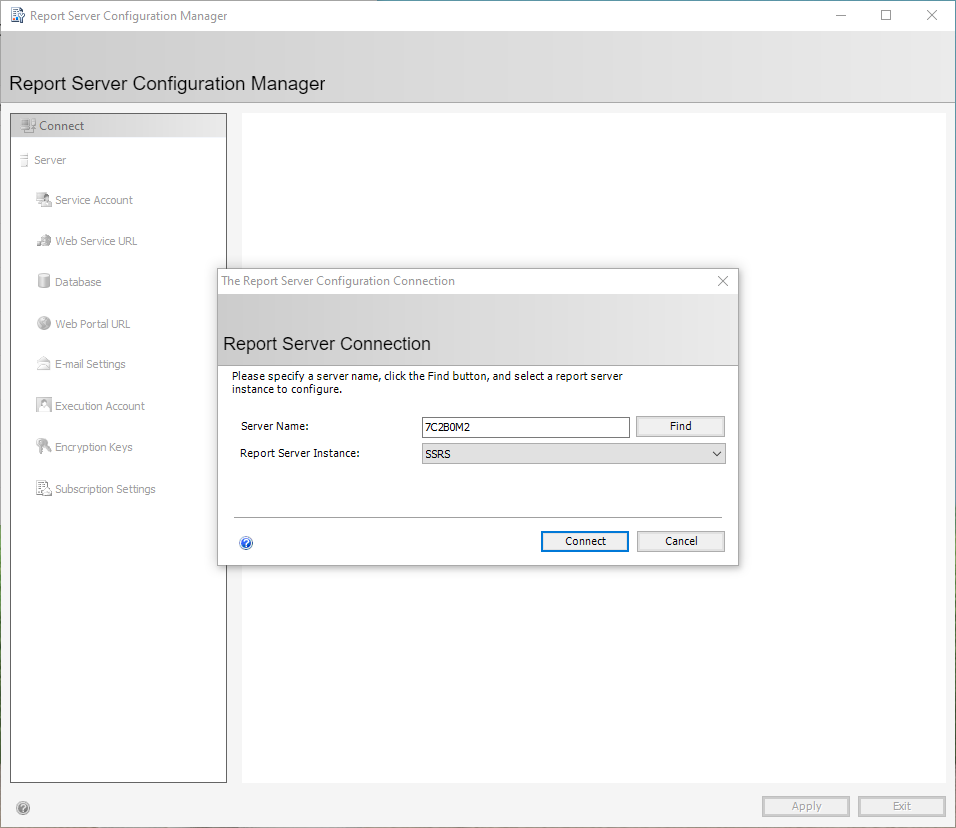
Task: Click the Subscription Settings icon
Action: click(43, 489)
